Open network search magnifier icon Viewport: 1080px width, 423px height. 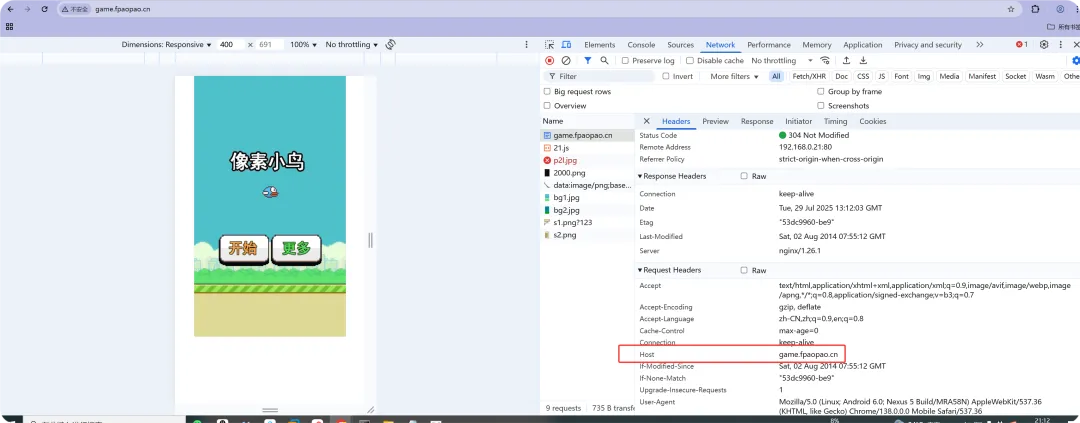tap(604, 61)
